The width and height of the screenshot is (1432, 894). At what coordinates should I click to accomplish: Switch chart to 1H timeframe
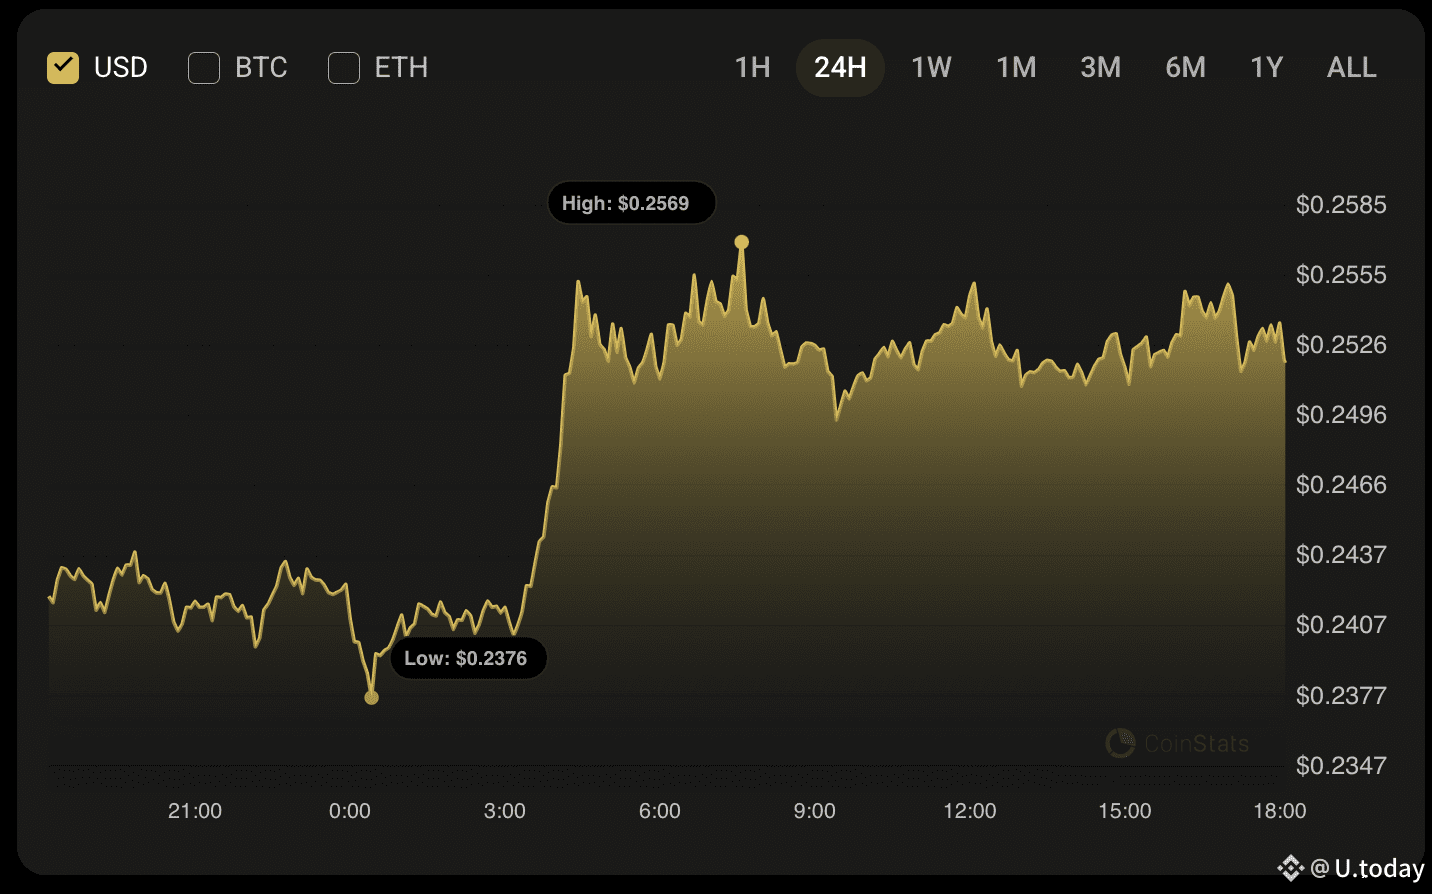click(753, 68)
